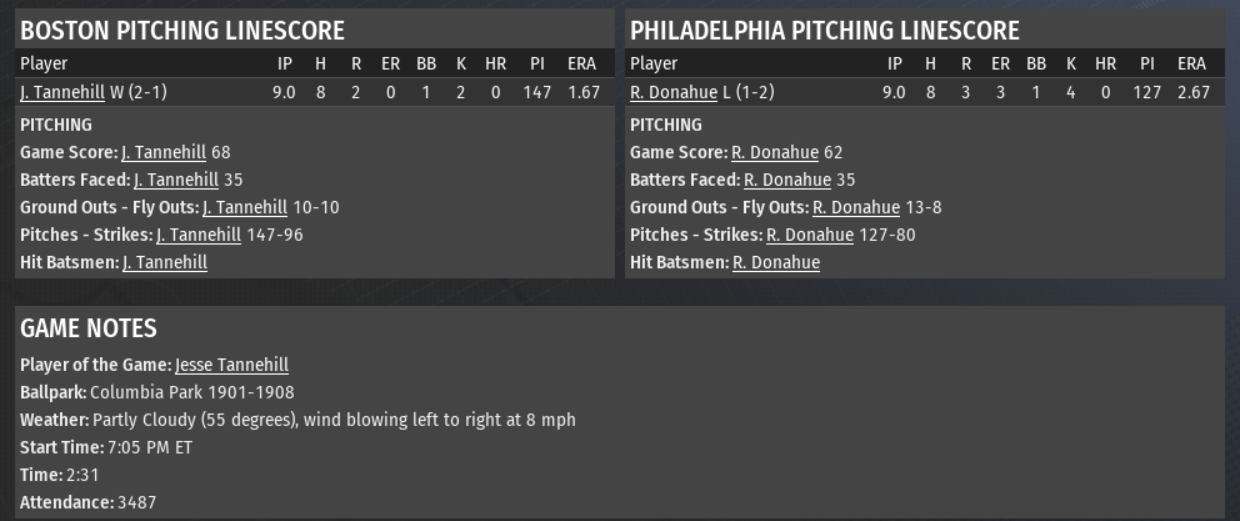
Task: Select J. Tannehill under Hit Batsmen
Action: pyautogui.click(x=165, y=263)
